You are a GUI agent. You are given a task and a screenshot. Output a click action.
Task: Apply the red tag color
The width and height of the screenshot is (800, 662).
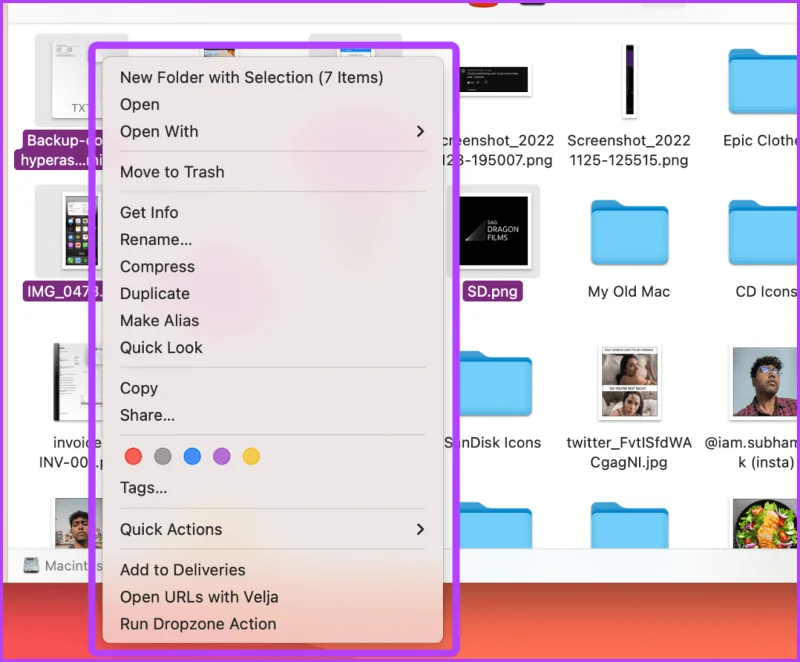(133, 456)
